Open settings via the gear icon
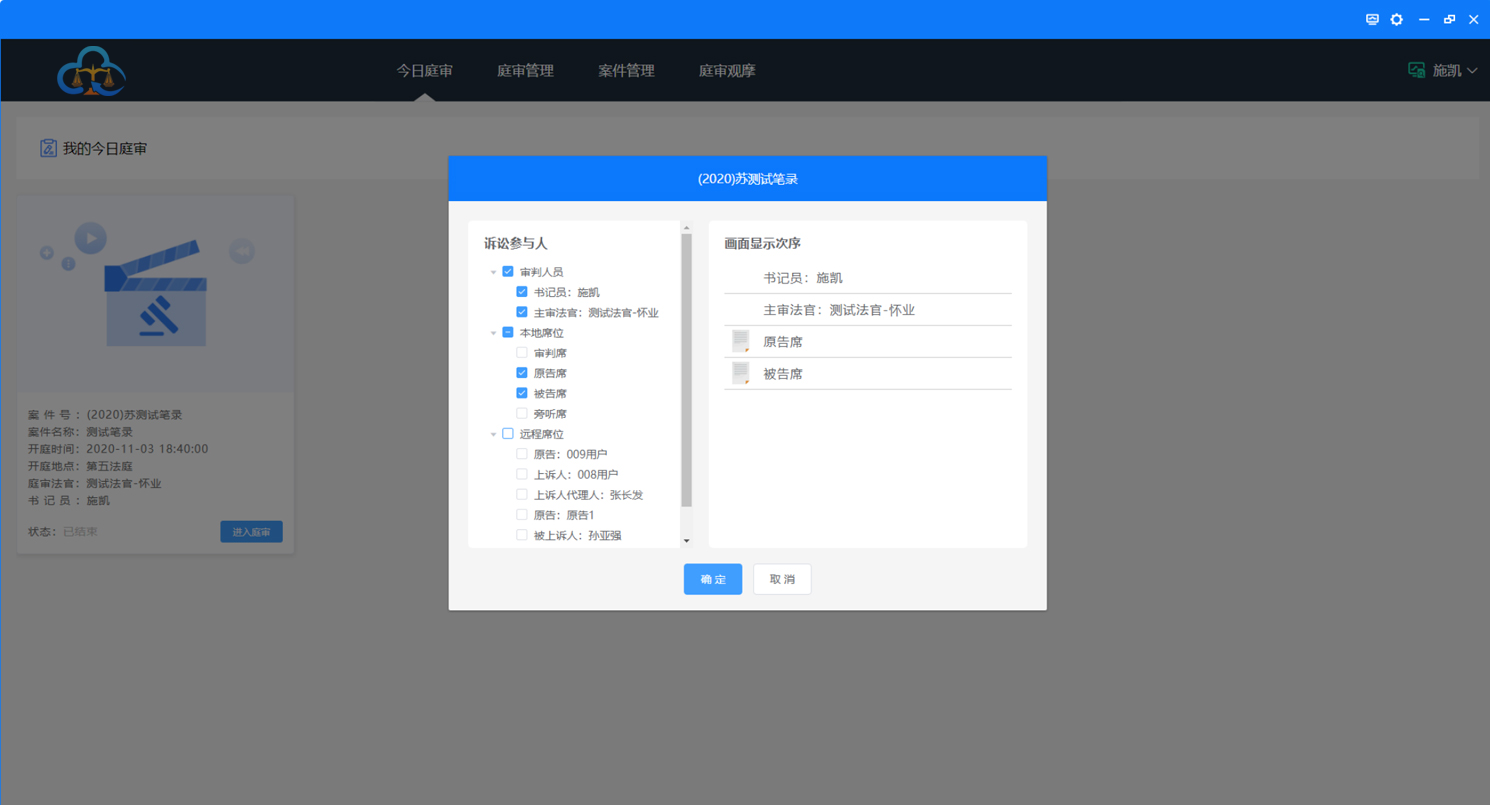1490x805 pixels. point(1397,19)
